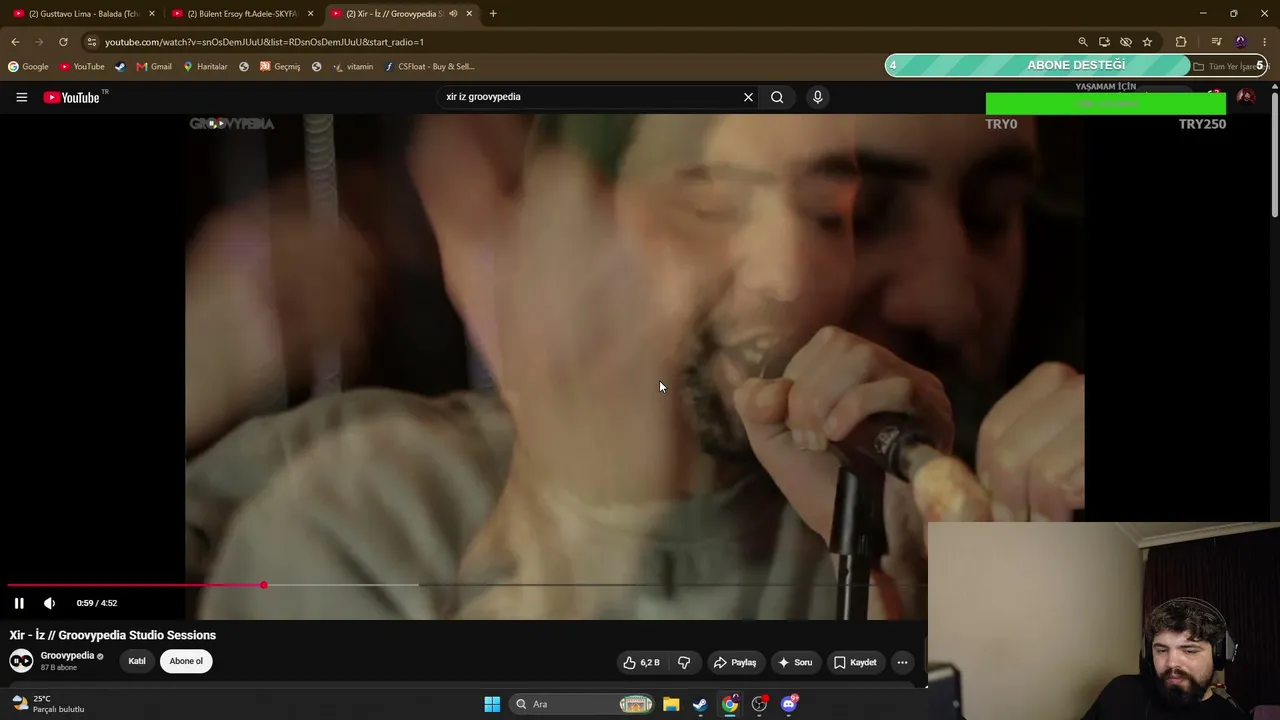Open the Steam bookmark icon
Viewport: 1280px width, 720px height.
pos(120,67)
